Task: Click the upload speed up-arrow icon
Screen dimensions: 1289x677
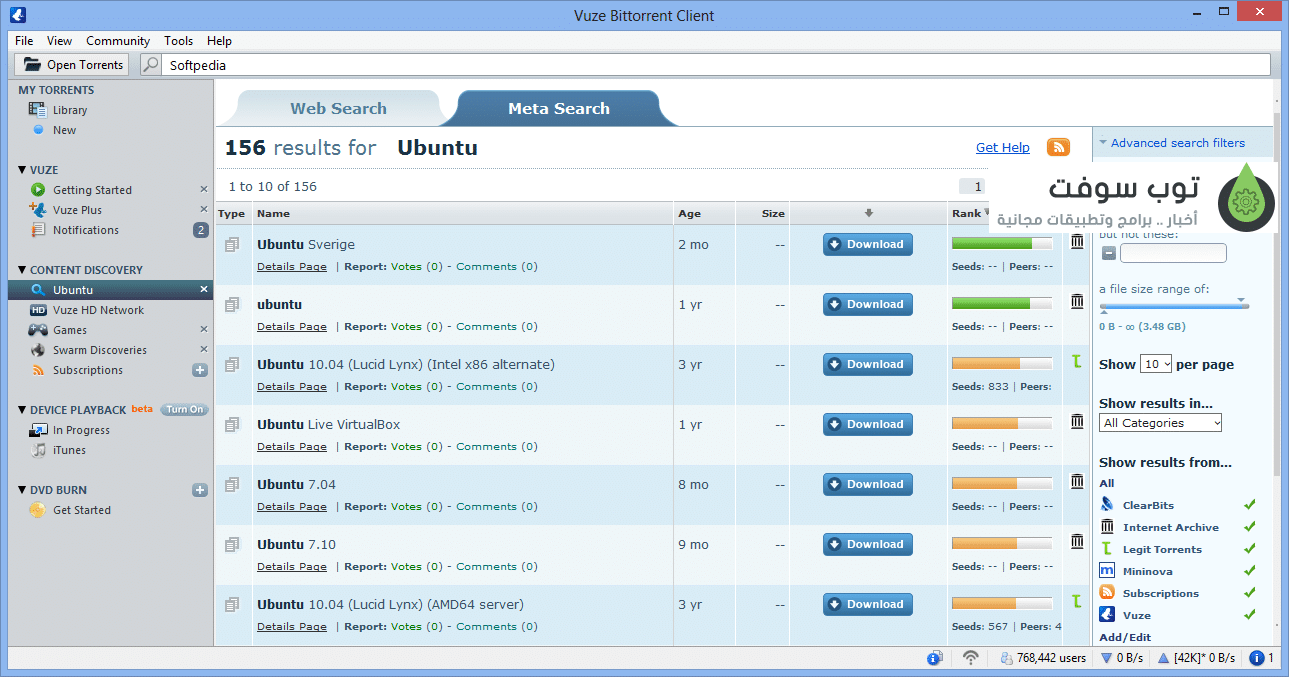Action: (1163, 658)
